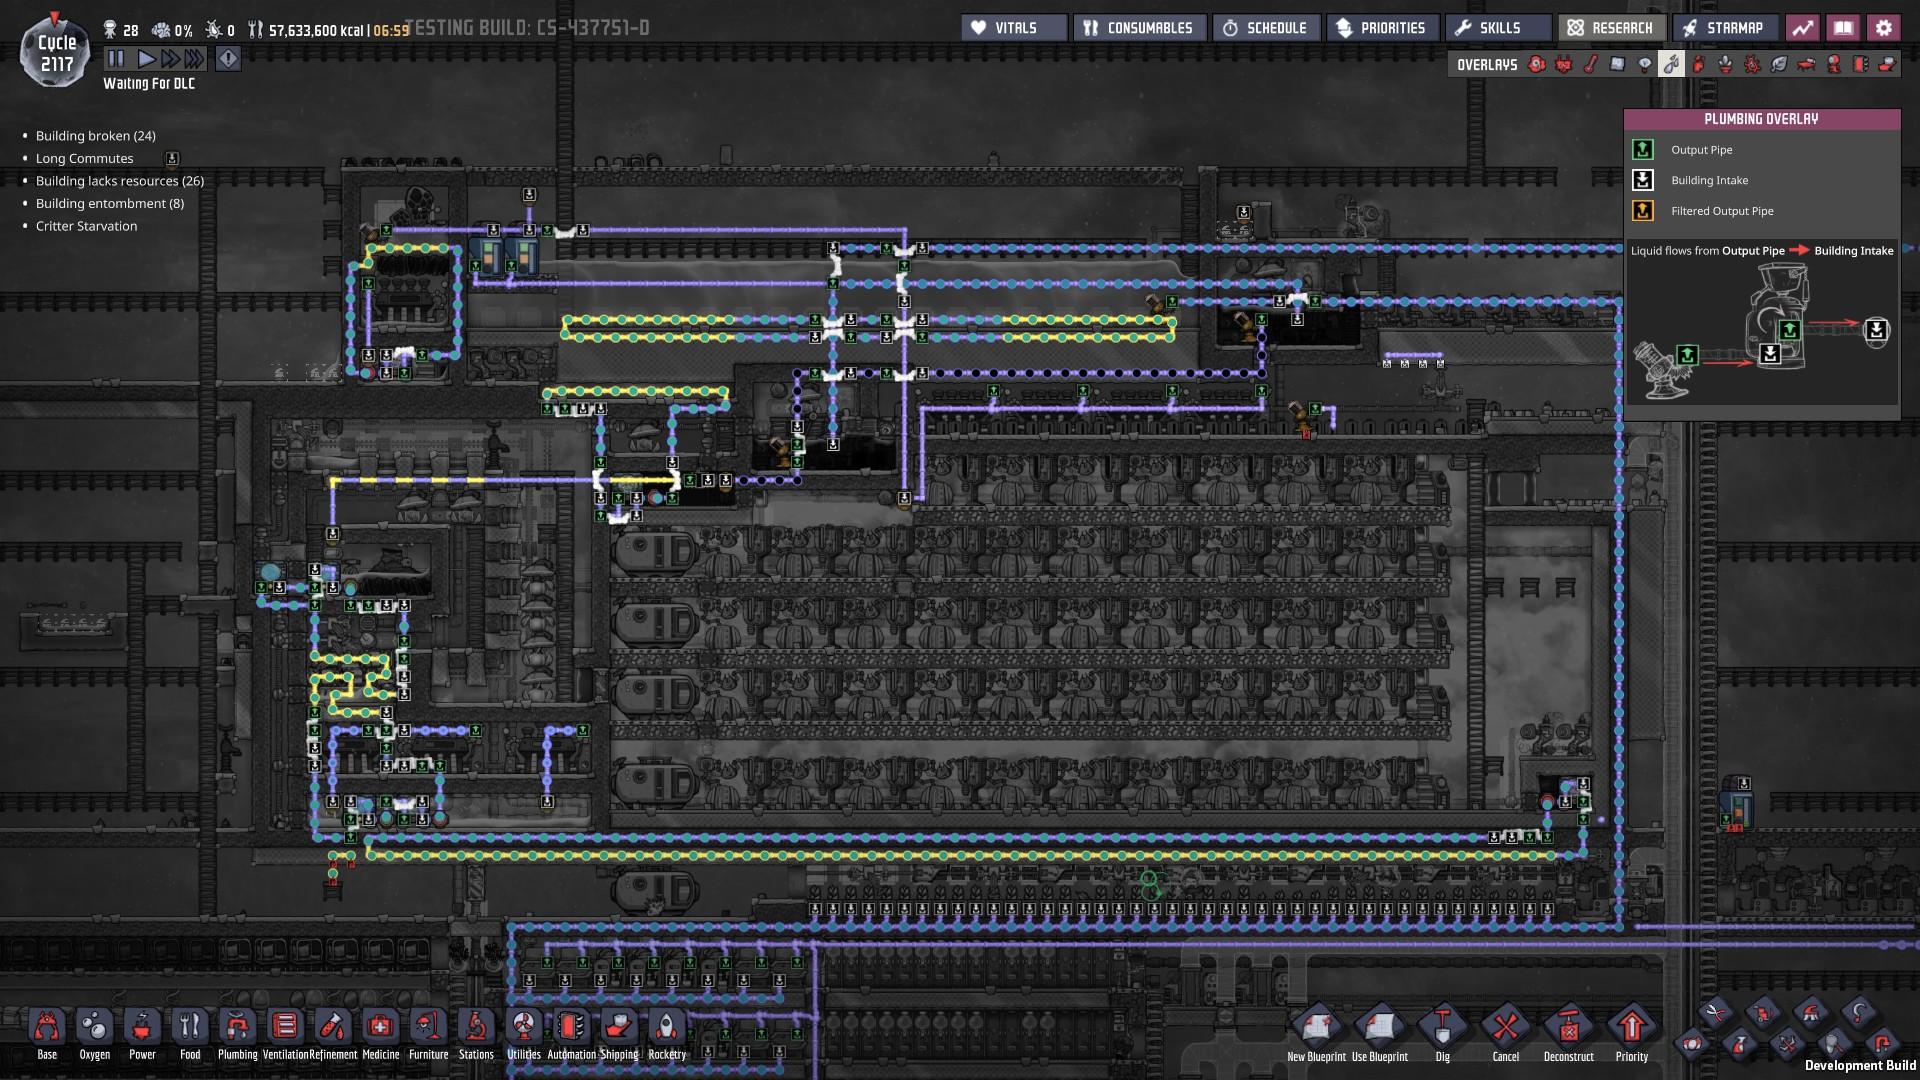
Task: Open the Research screen
Action: click(x=1610, y=28)
